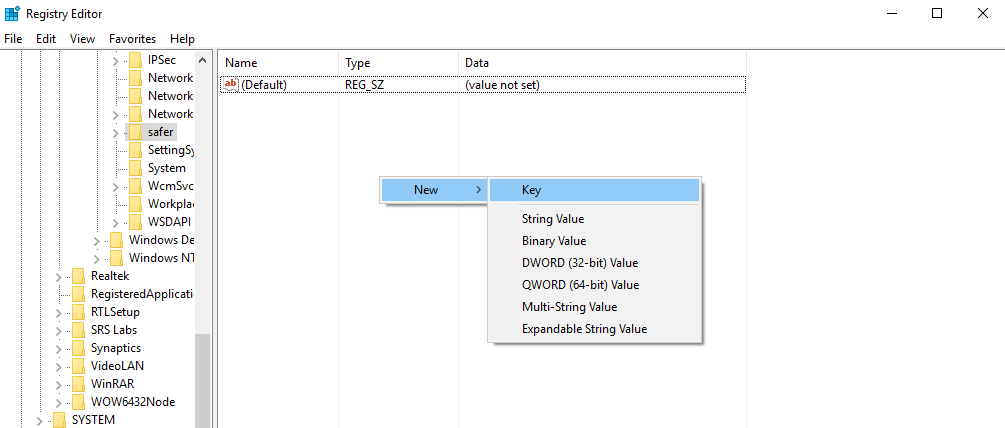Select the RegisteredApplications tree key

click(x=141, y=294)
